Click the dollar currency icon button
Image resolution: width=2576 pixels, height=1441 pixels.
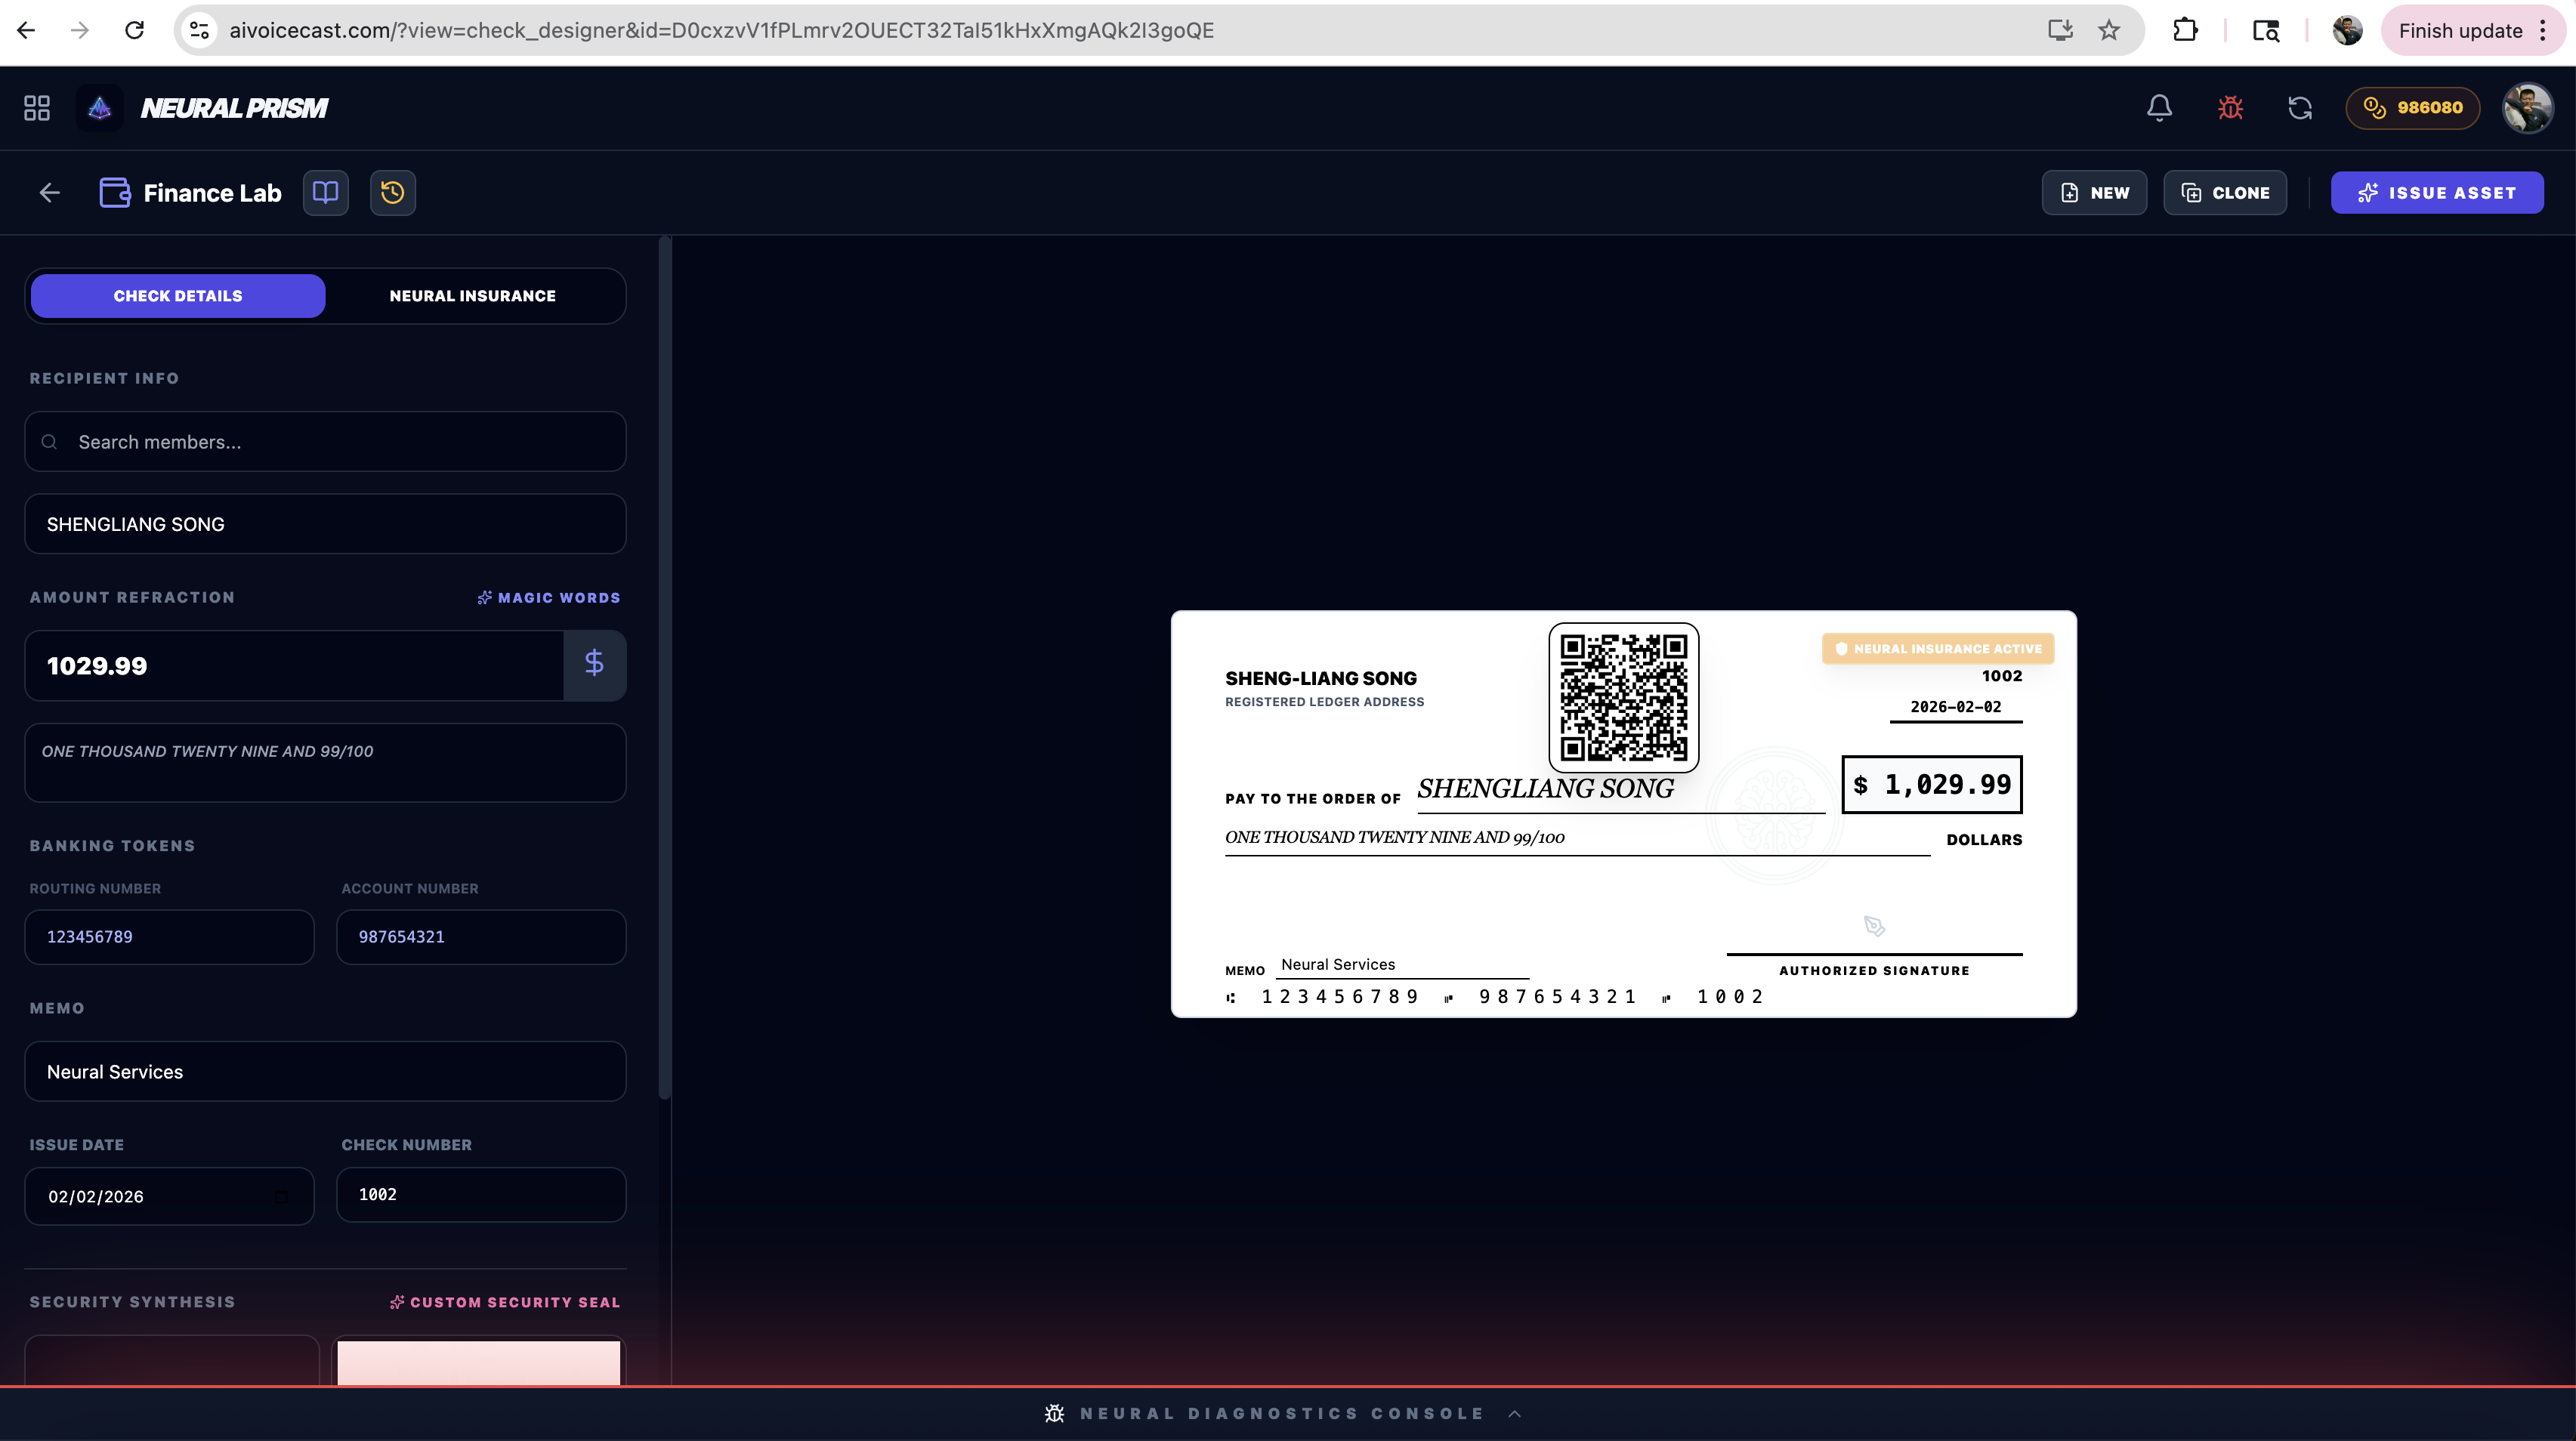594,664
